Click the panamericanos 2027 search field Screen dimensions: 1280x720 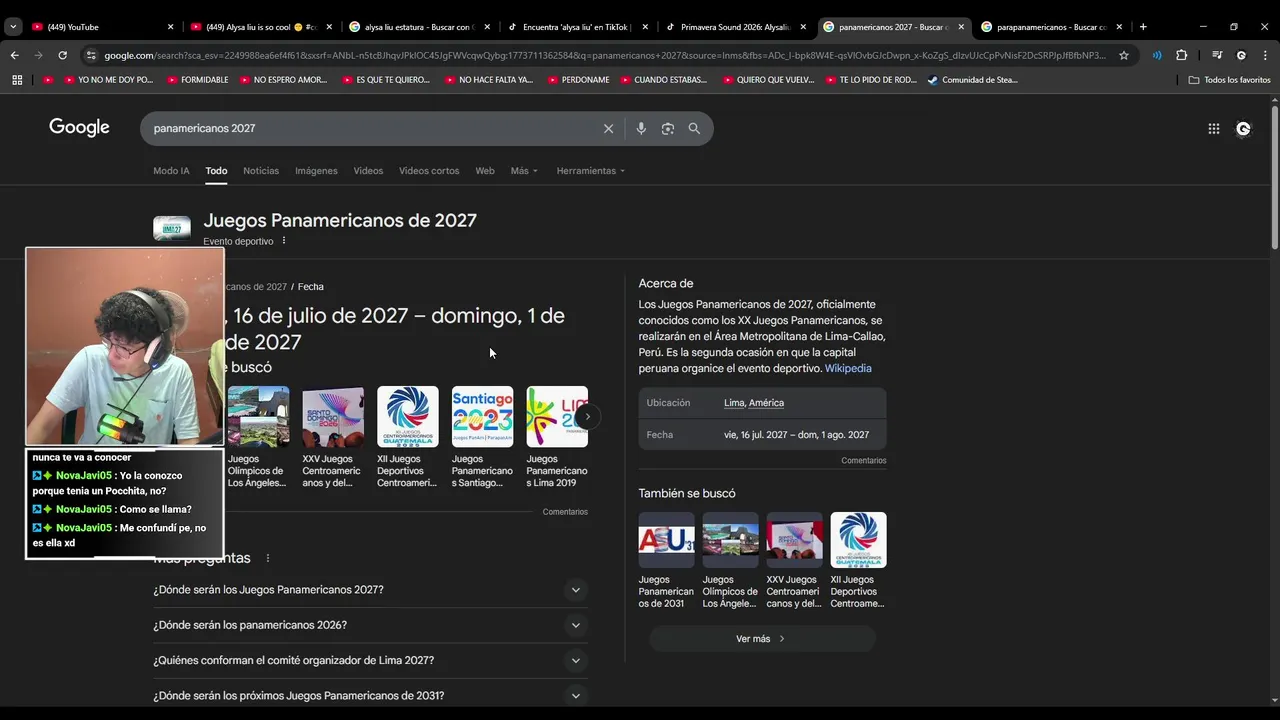click(x=370, y=128)
